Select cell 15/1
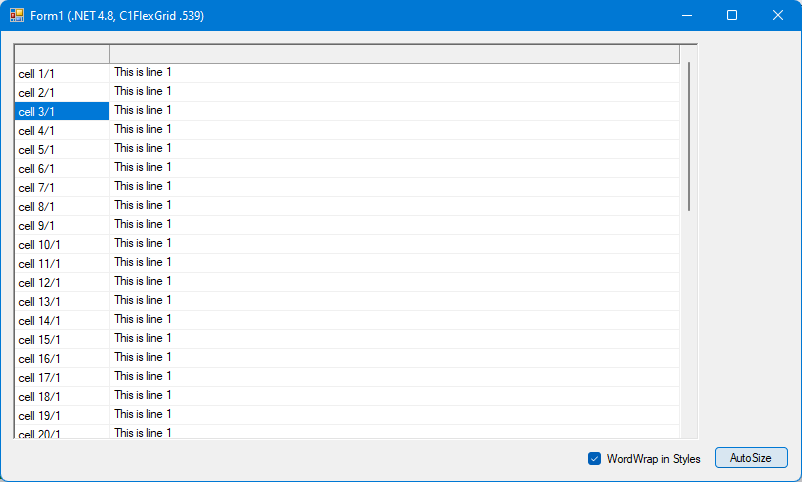 click(x=62, y=339)
